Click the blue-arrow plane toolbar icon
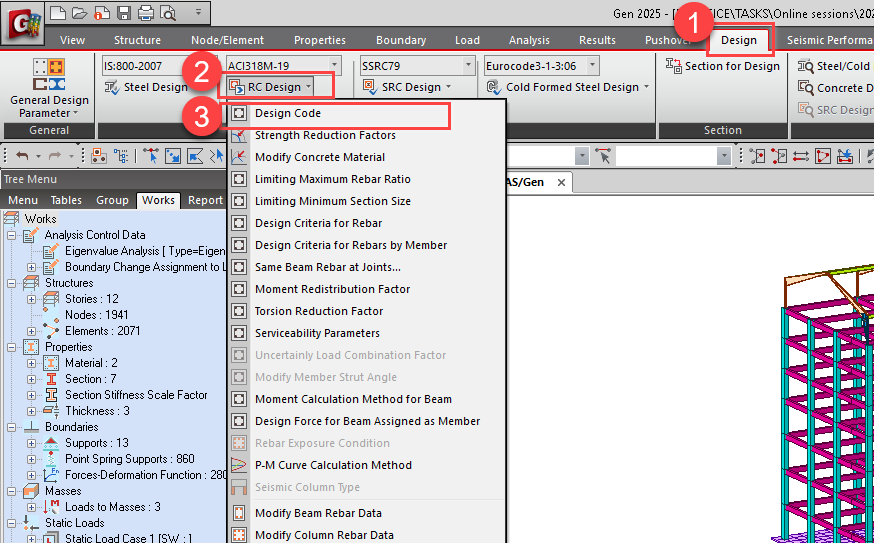 844,156
